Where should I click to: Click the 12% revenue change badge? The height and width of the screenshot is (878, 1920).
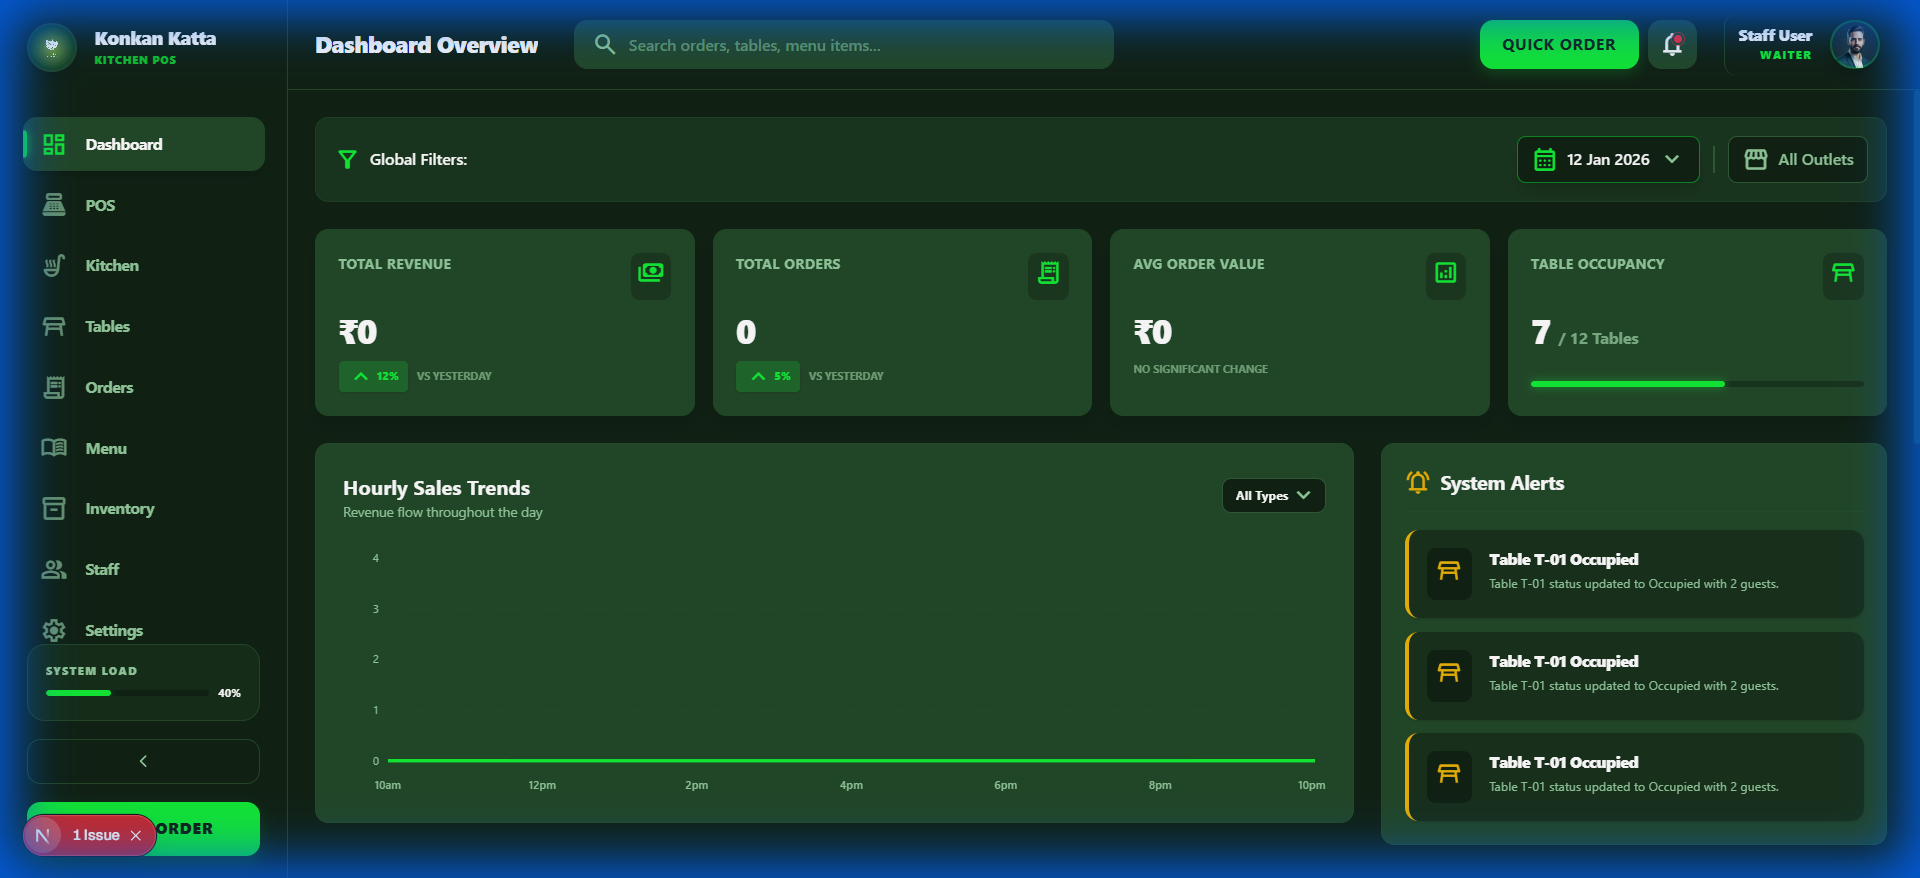[x=373, y=377]
